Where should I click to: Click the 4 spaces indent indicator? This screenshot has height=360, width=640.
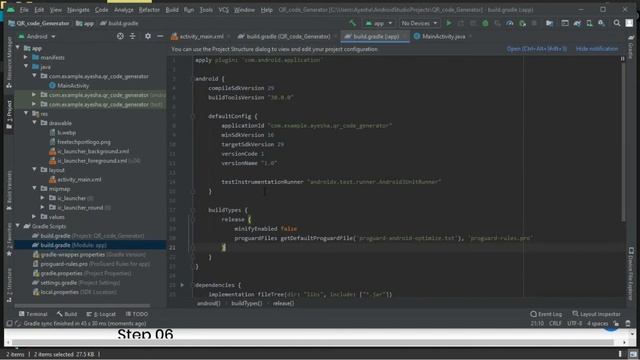[598, 324]
